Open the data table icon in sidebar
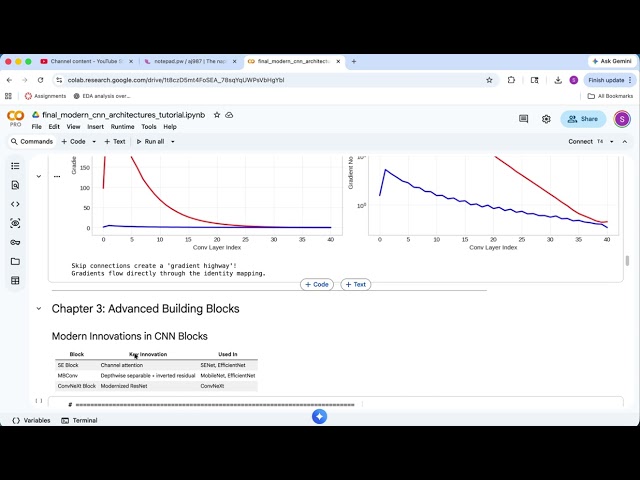640x480 pixels. (x=15, y=280)
